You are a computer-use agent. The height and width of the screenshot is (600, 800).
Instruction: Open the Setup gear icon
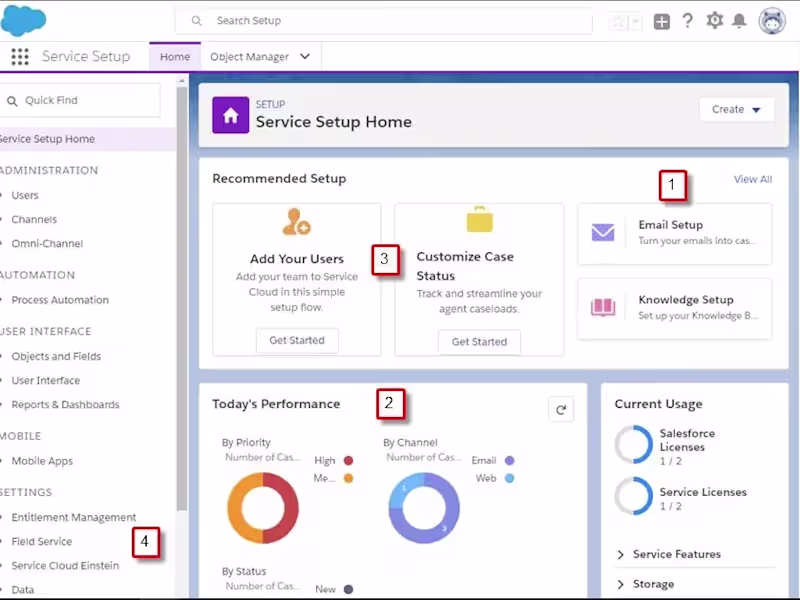(715, 20)
